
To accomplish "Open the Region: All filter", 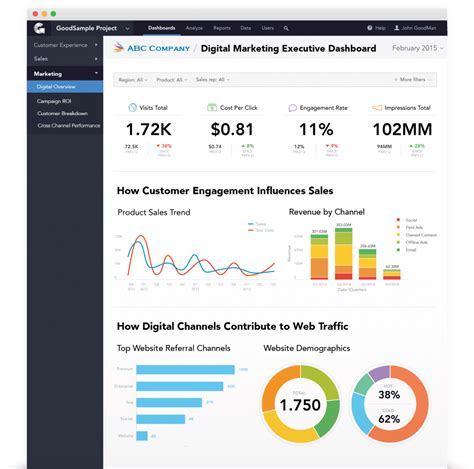I will tap(133, 80).
